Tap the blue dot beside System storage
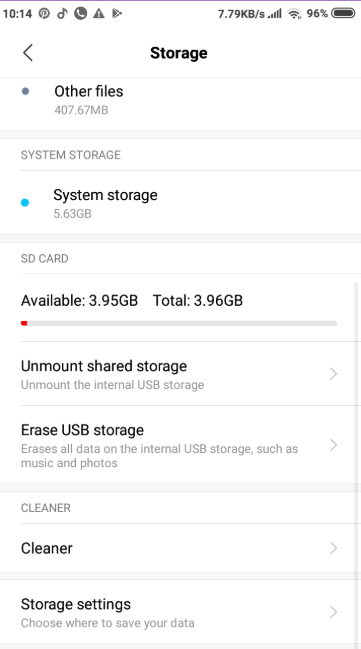Screen dimensions: 361x649 [25, 202]
